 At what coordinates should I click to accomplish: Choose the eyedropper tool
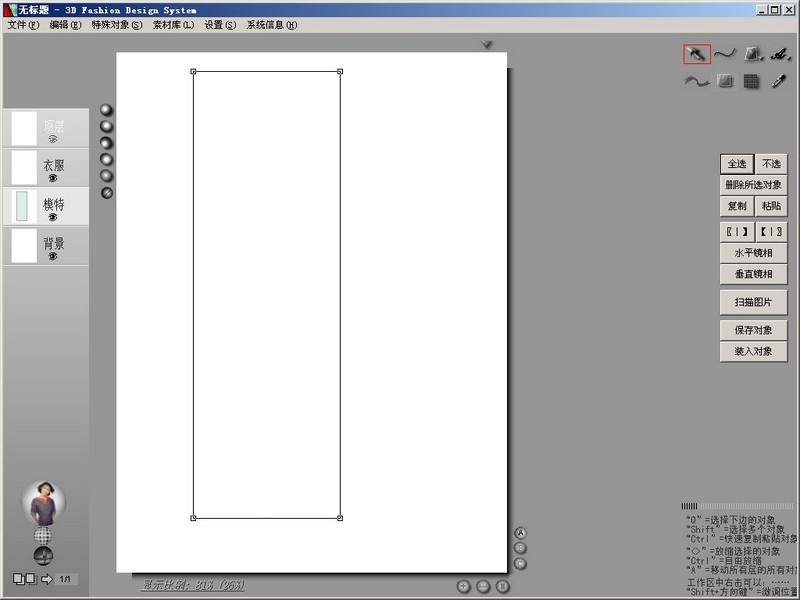click(779, 82)
